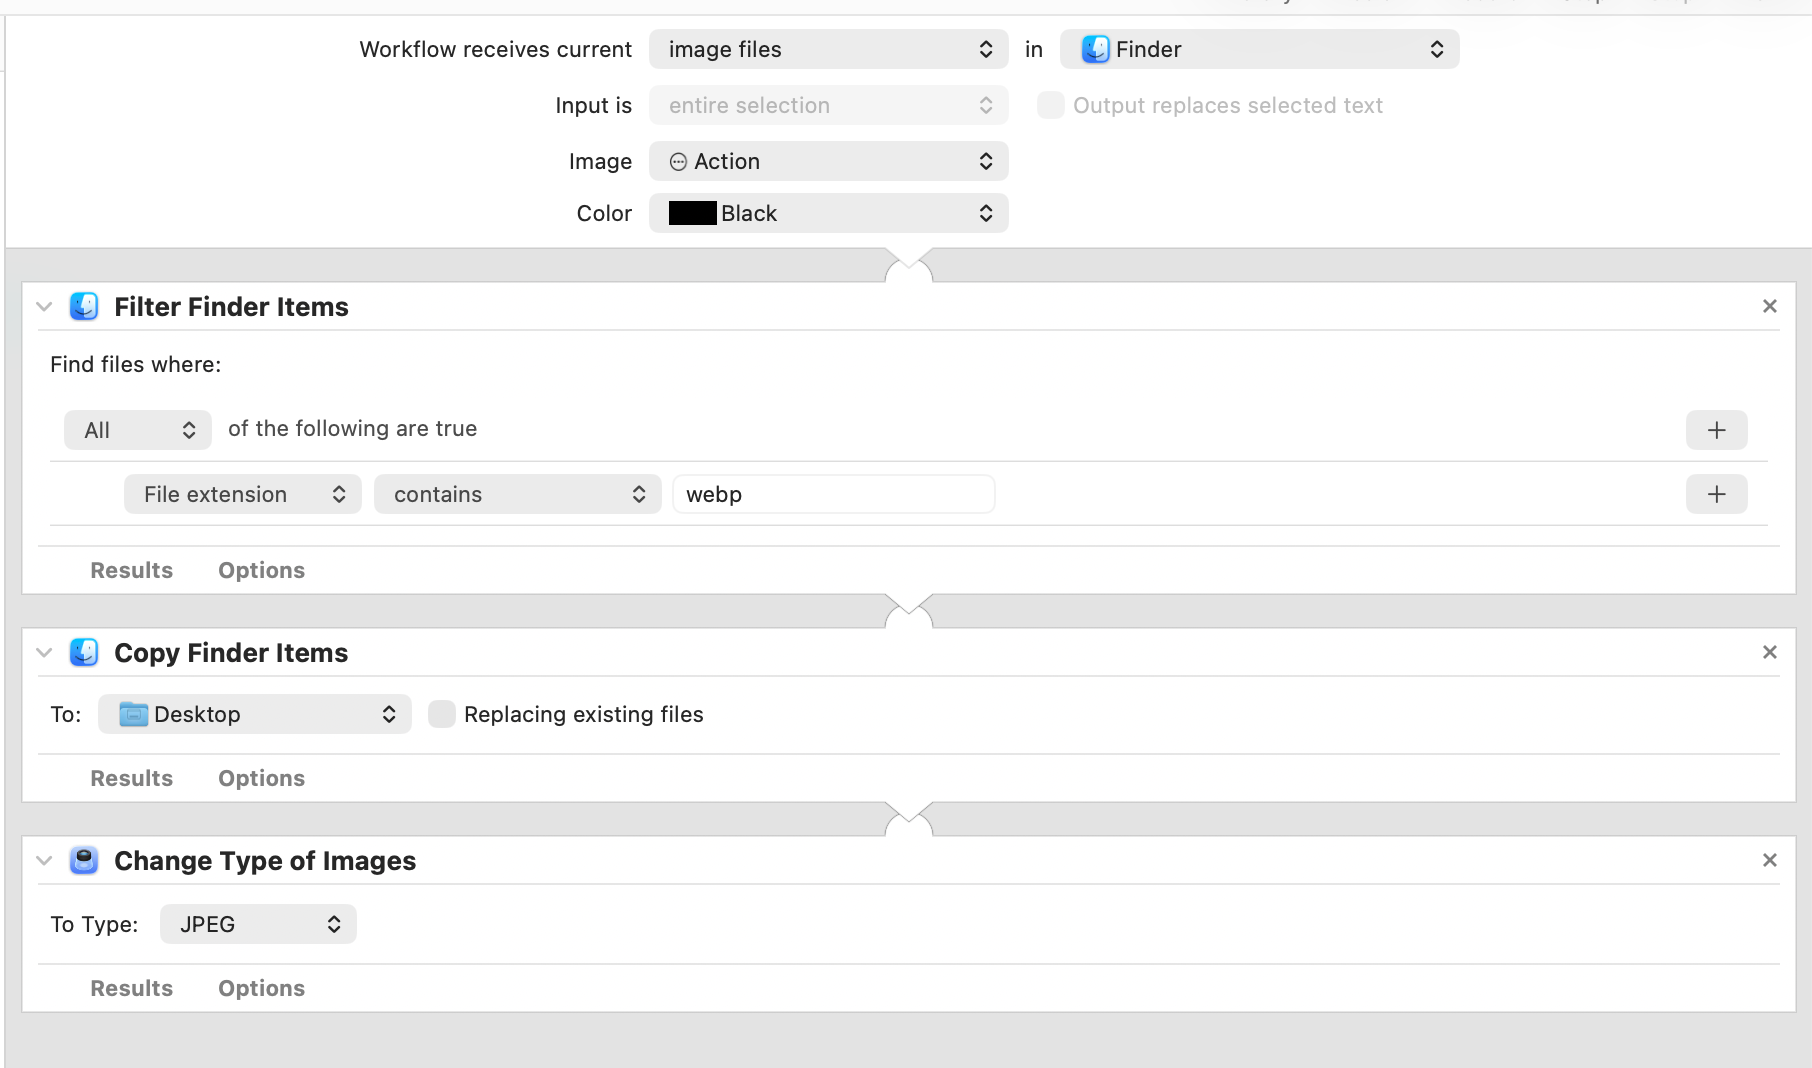Viewport: 1812px width, 1068px height.
Task: Click the Input is label
Action: (594, 105)
